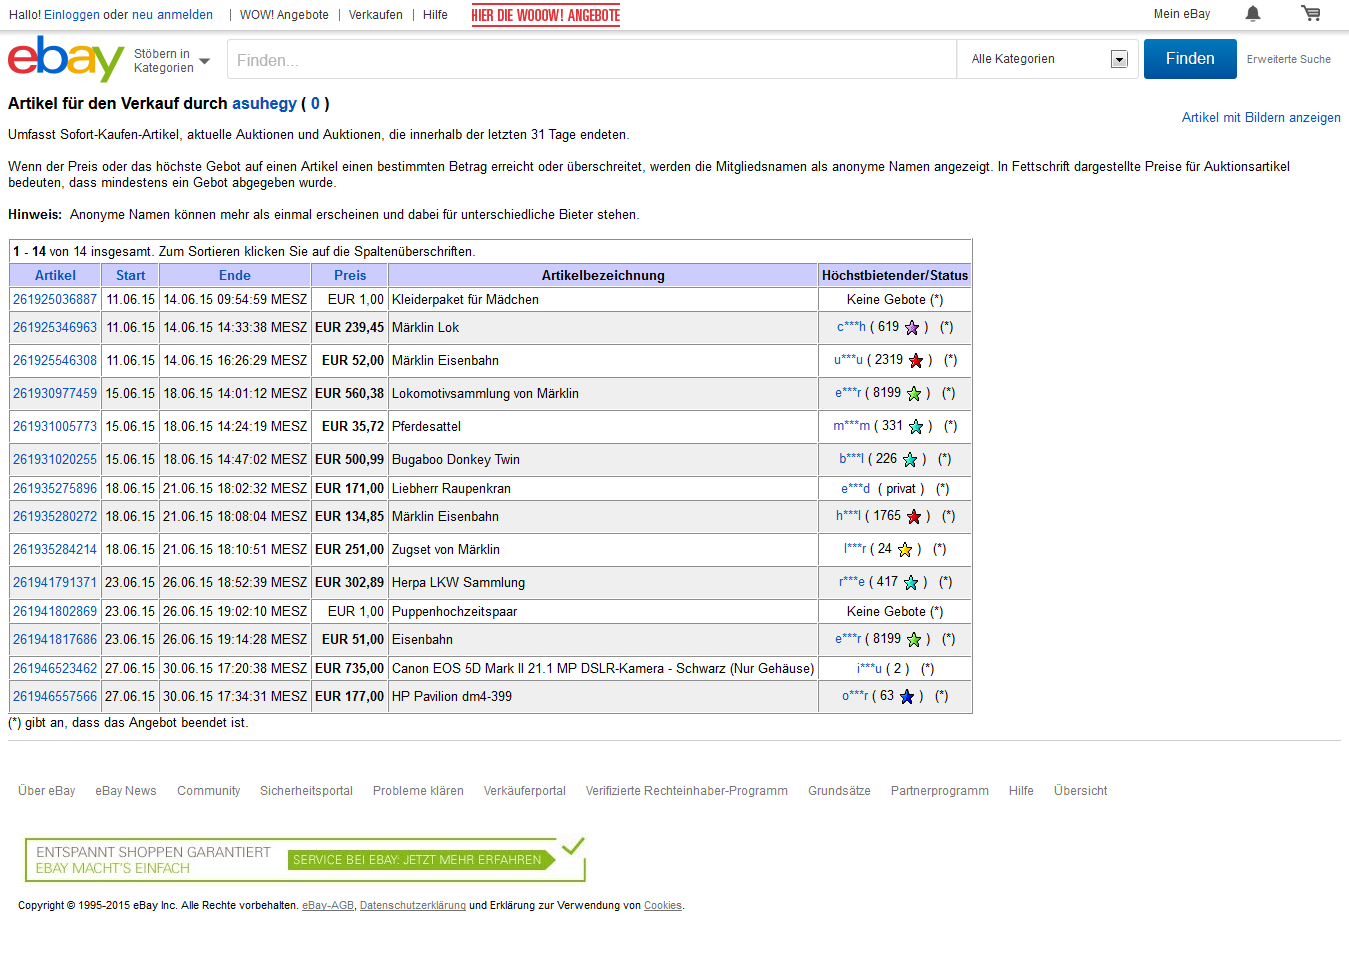Open item number 261935275896
Viewport: 1349px width, 961px height.
click(x=55, y=488)
